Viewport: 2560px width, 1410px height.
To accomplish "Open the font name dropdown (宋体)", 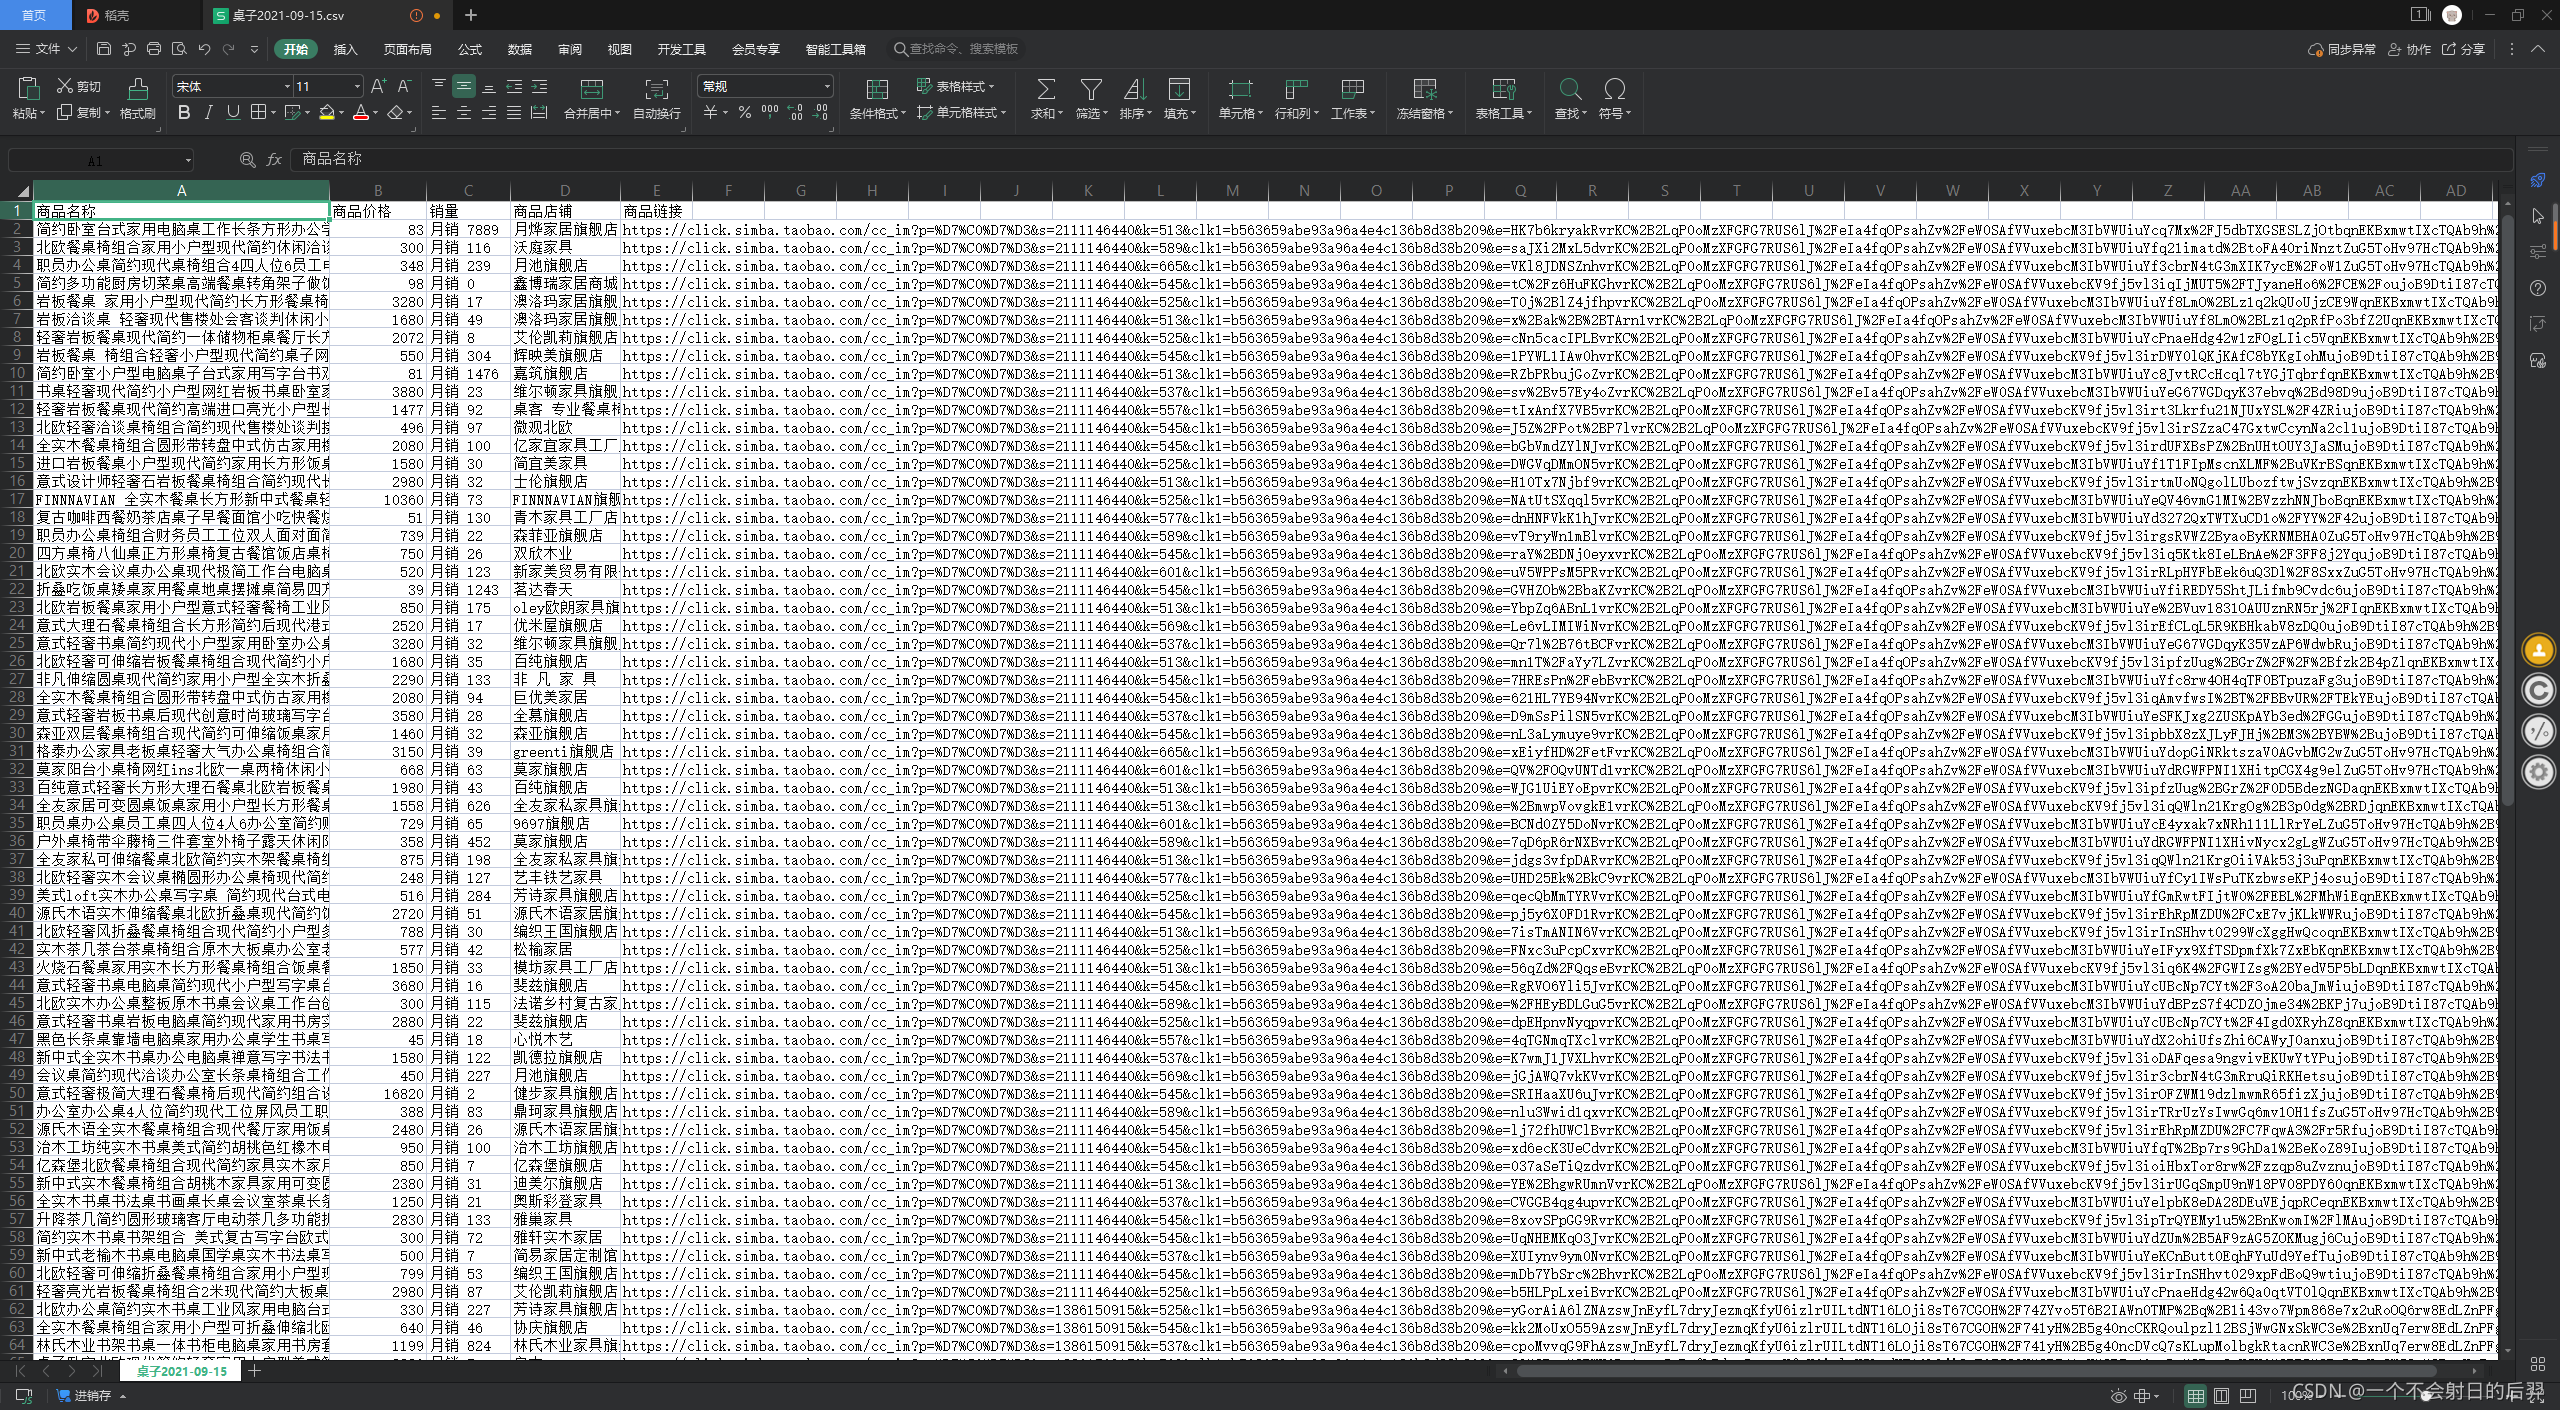I will pos(287,87).
